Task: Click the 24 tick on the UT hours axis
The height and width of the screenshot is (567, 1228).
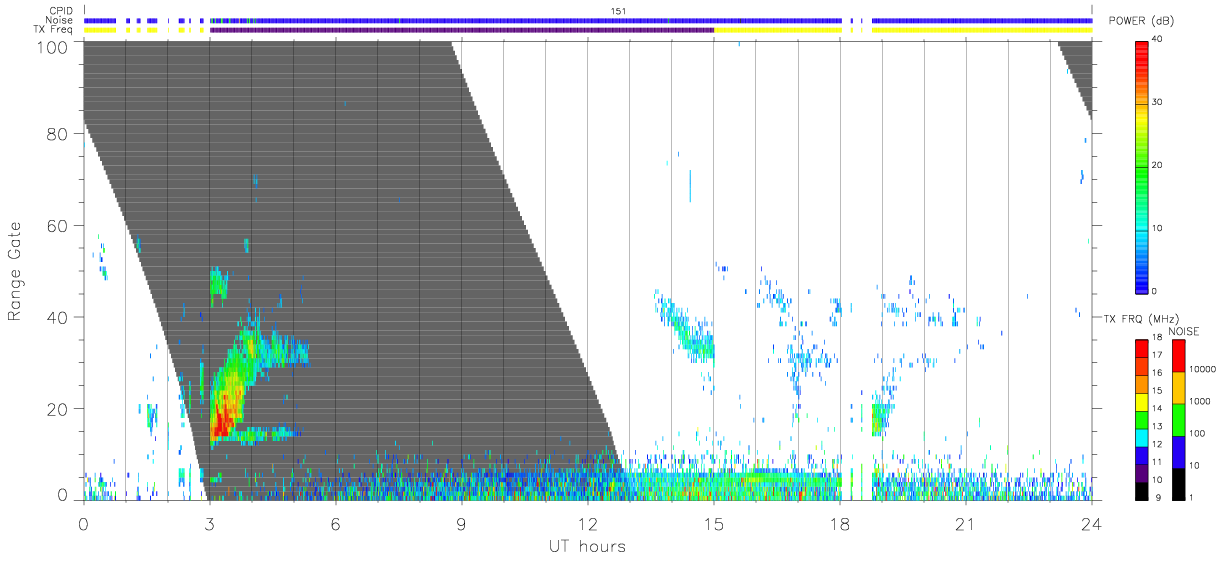Action: pyautogui.click(x=1091, y=523)
